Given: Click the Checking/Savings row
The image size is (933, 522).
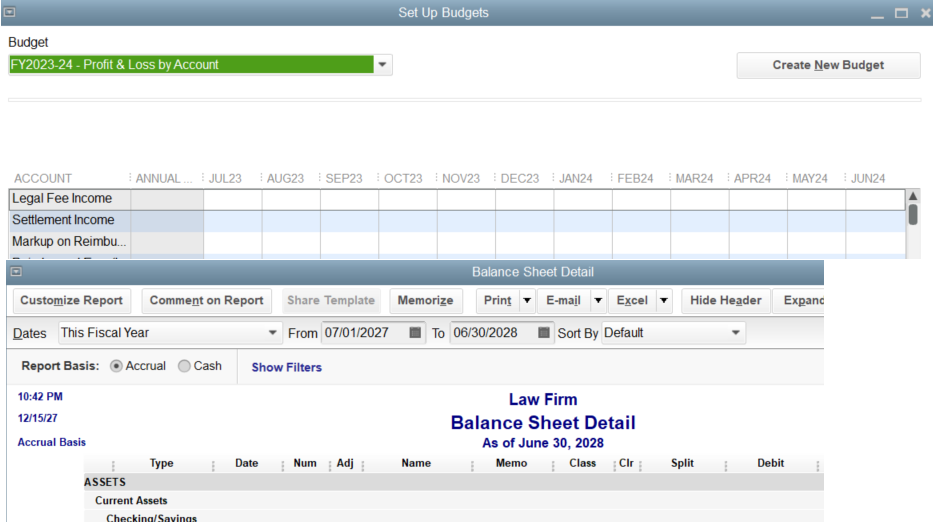Looking at the screenshot, I should pyautogui.click(x=453, y=517).
